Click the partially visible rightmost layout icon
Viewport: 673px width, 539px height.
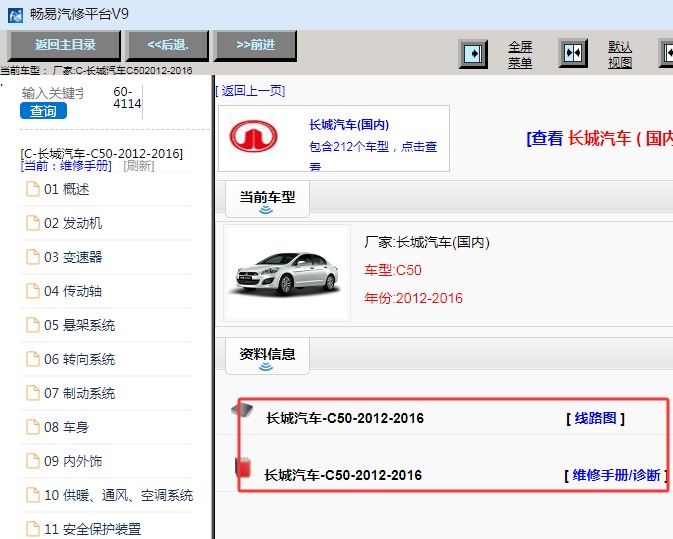[x=666, y=53]
